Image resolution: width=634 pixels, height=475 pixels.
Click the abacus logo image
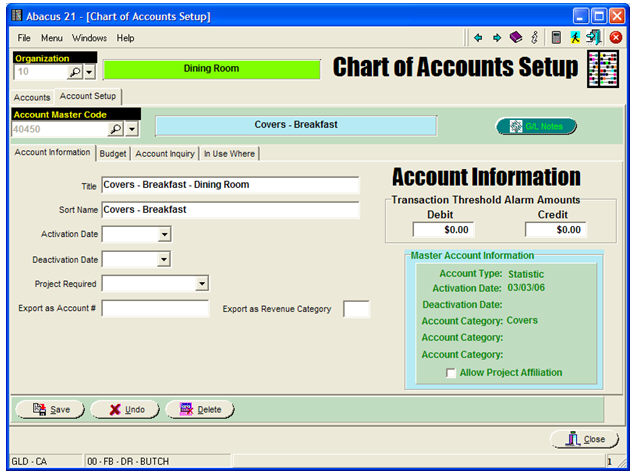point(603,69)
